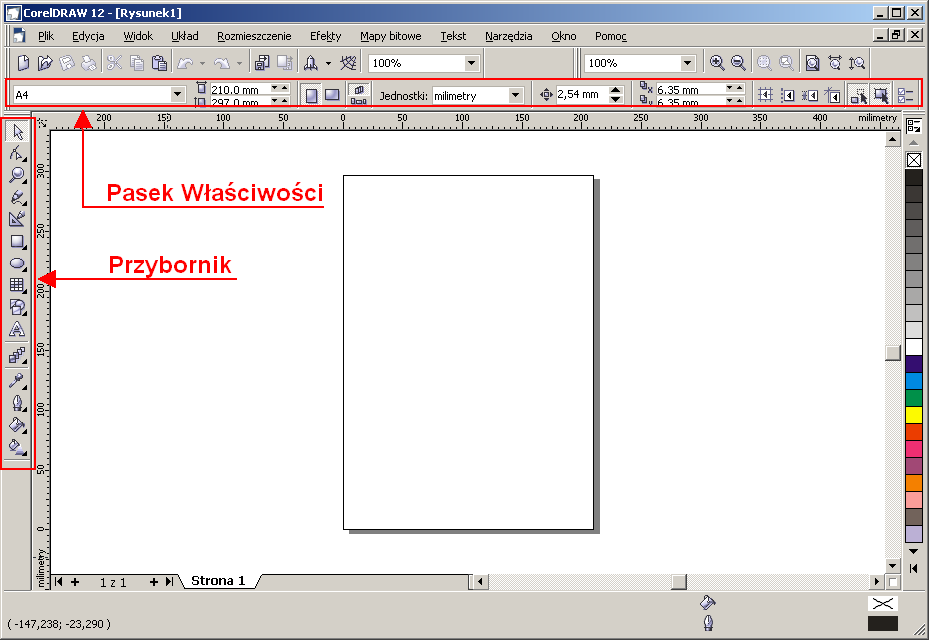Add a page before using left plus button
This screenshot has width=929, height=640.
(x=75, y=582)
